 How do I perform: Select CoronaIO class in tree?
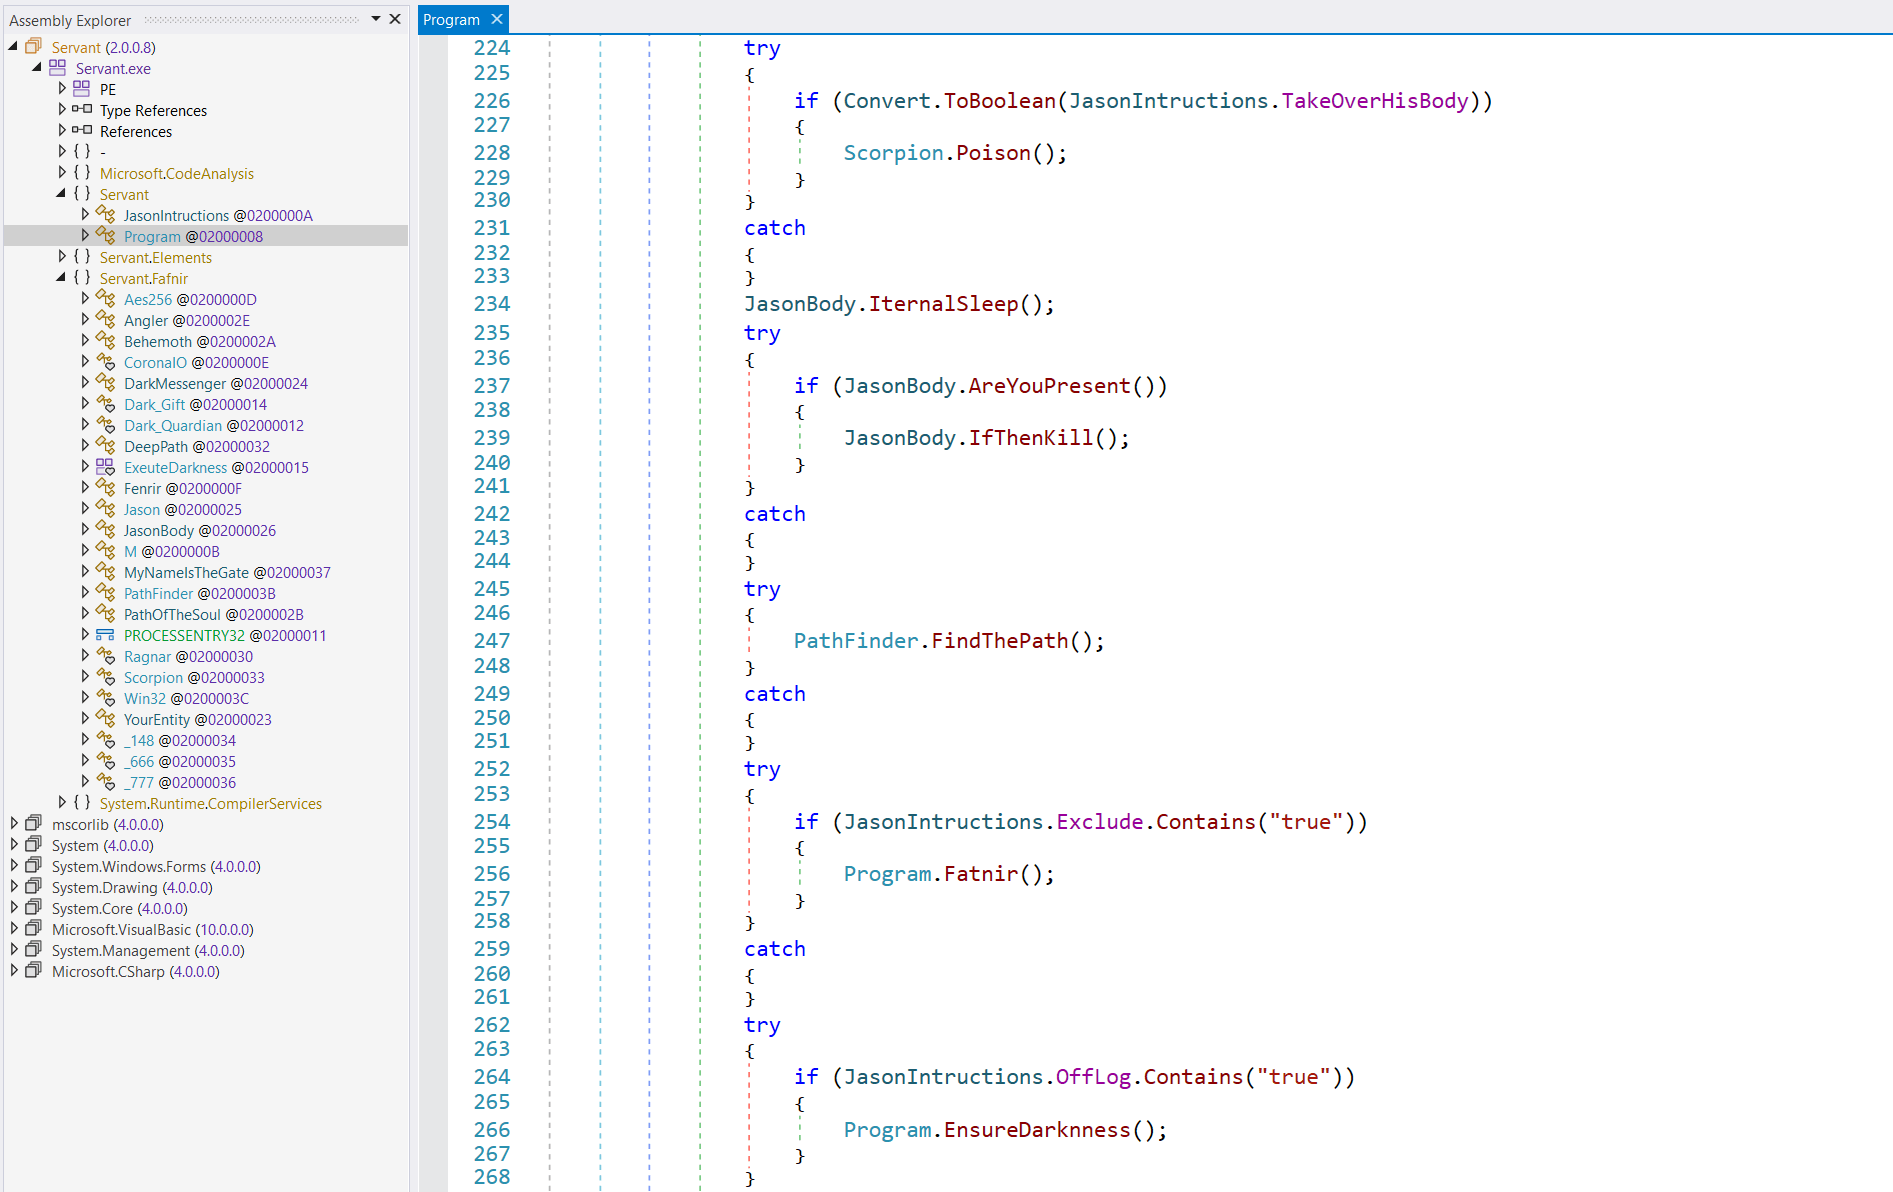point(196,362)
